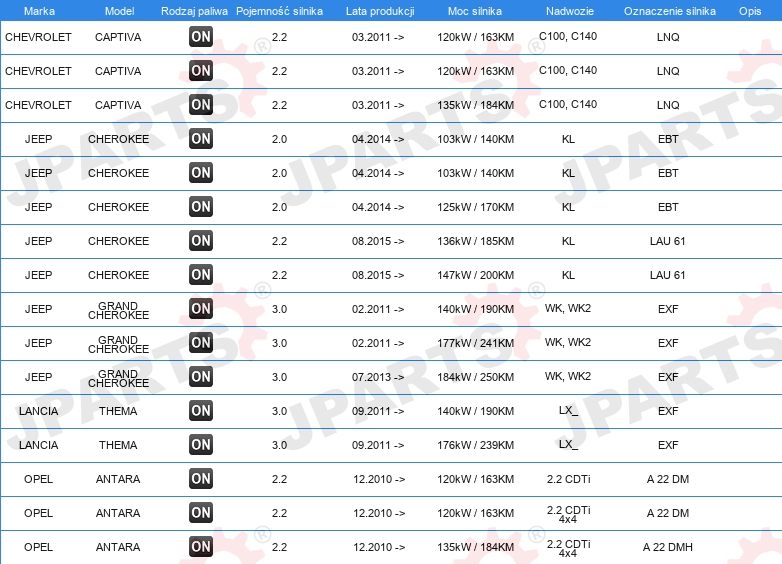Click engine code LAU 61 in 136kW Cherokee row
The width and height of the screenshot is (782, 564).
[668, 241]
